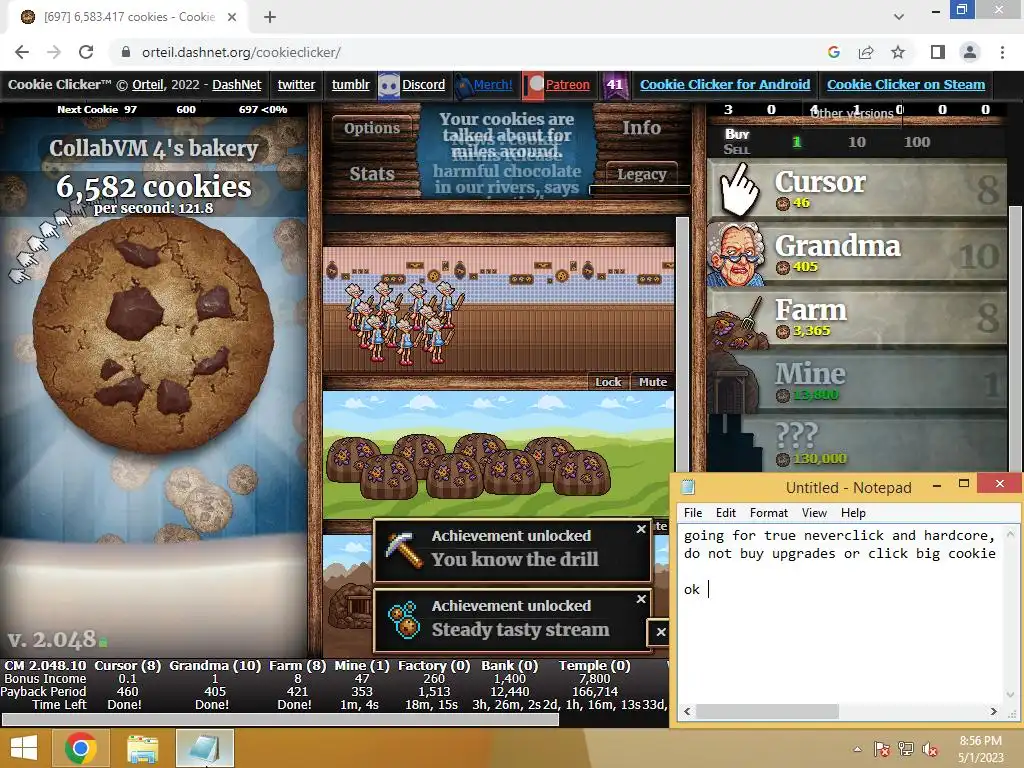Open Cookie Clicker for Android link
1024x768 pixels.
(x=725, y=85)
